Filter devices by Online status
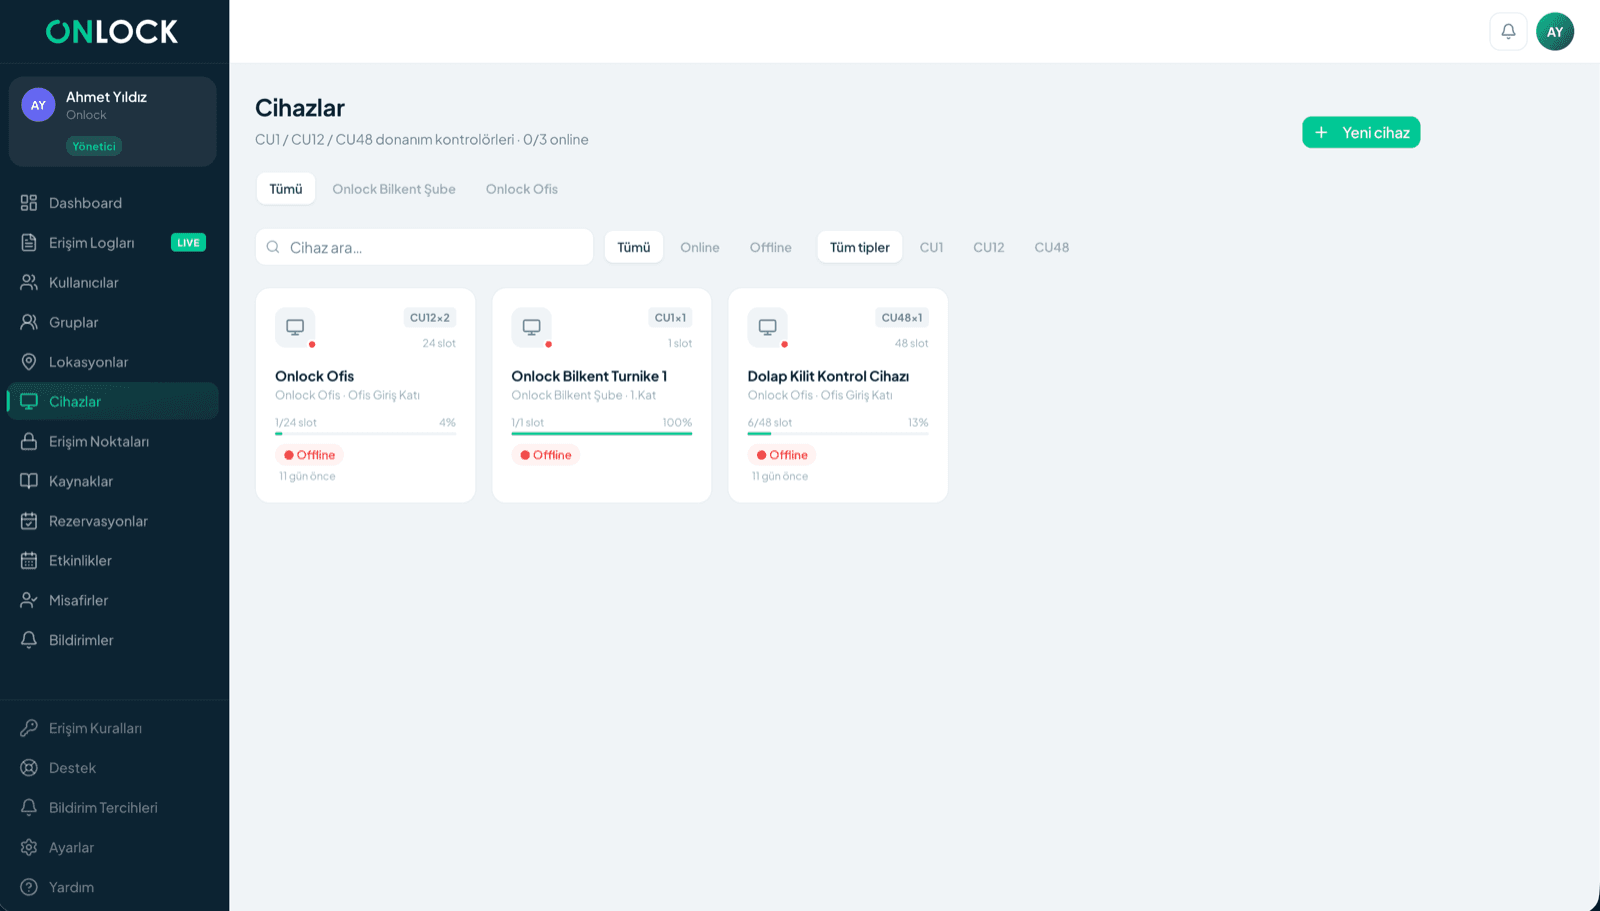Viewport: 1600px width, 911px height. (x=700, y=247)
